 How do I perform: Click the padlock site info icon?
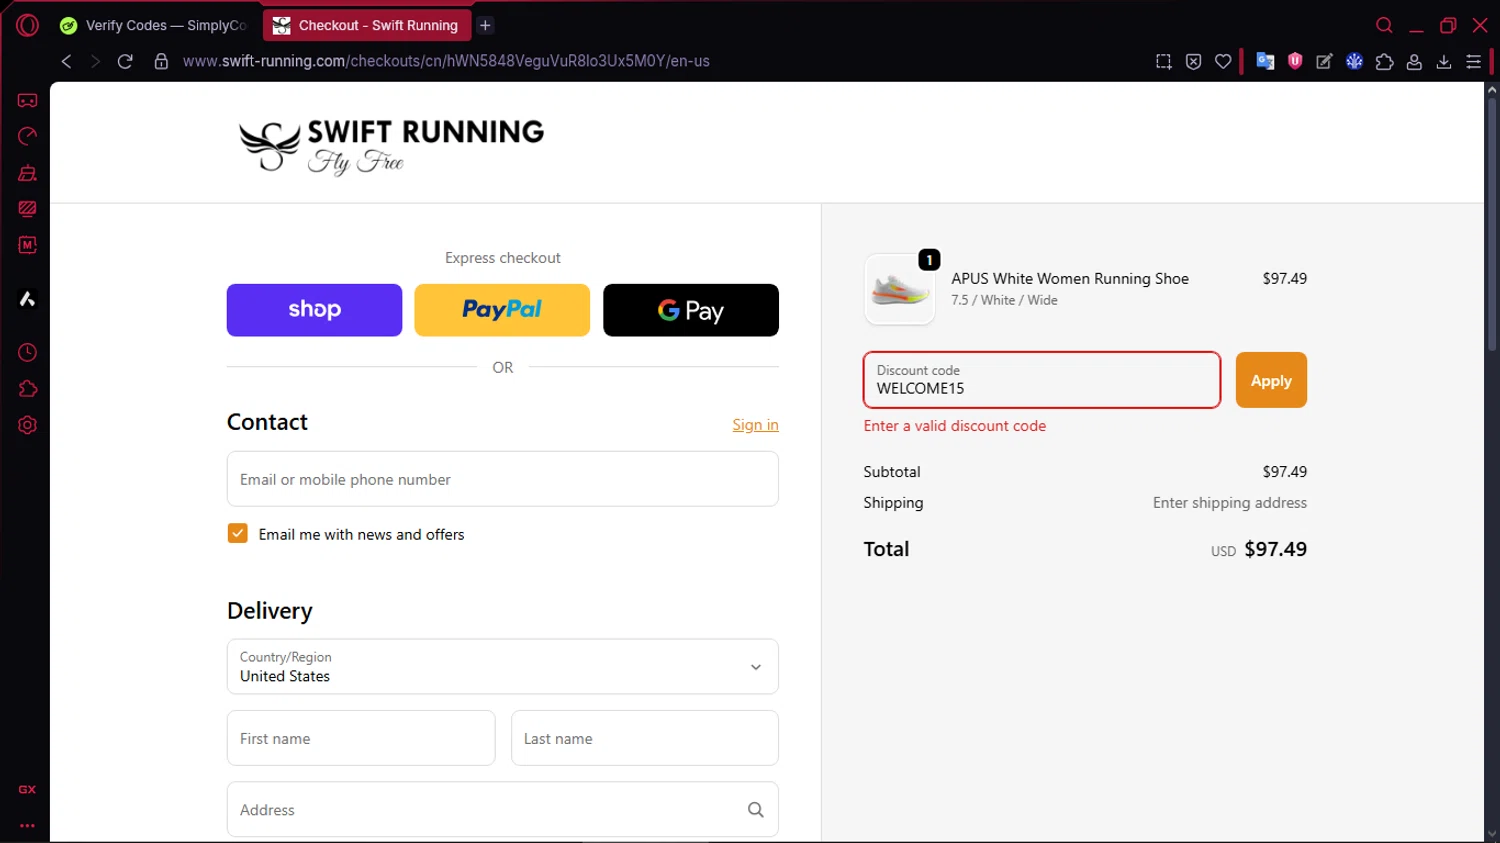click(161, 61)
